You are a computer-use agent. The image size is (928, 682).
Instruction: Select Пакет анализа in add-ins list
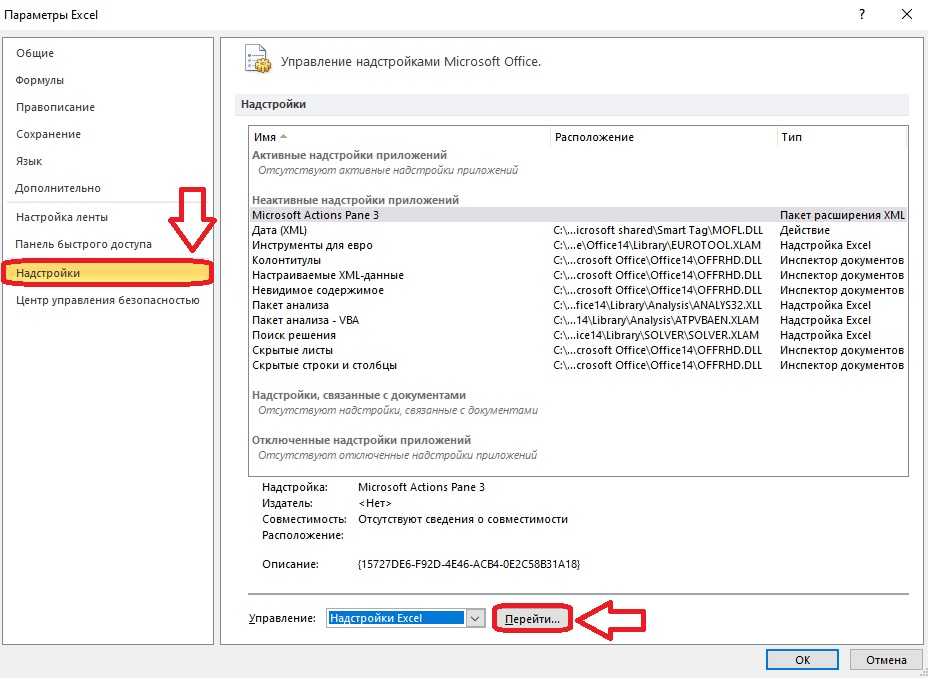coord(290,305)
